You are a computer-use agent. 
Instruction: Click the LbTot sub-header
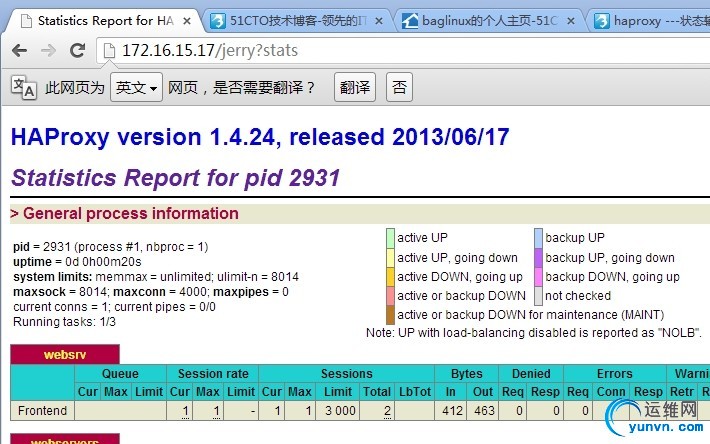(x=415, y=391)
